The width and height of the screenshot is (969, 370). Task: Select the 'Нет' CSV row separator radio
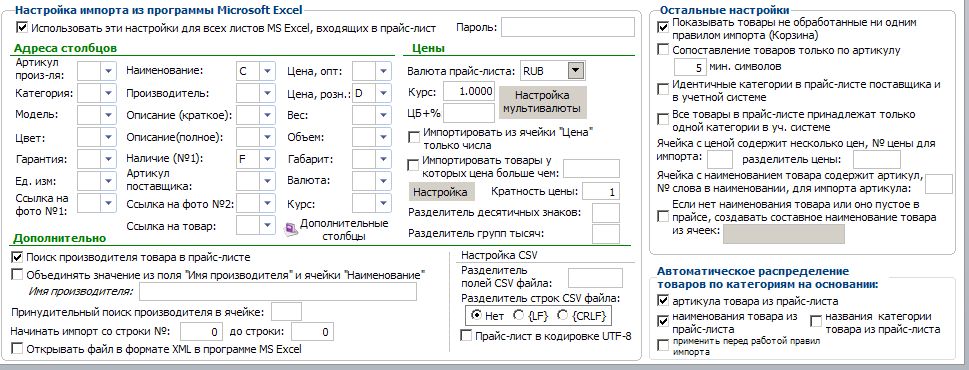pos(476,316)
